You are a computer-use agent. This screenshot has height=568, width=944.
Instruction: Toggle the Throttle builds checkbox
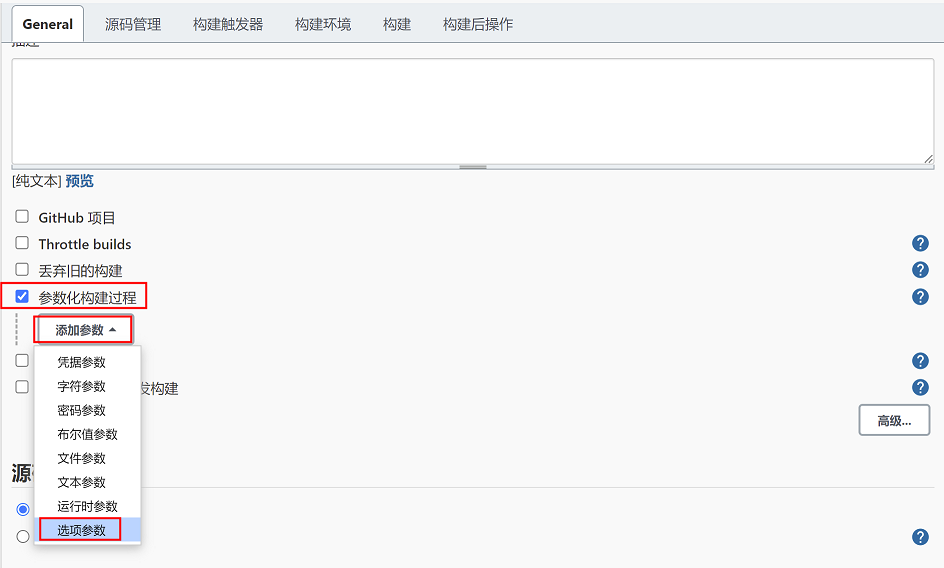(x=22, y=243)
